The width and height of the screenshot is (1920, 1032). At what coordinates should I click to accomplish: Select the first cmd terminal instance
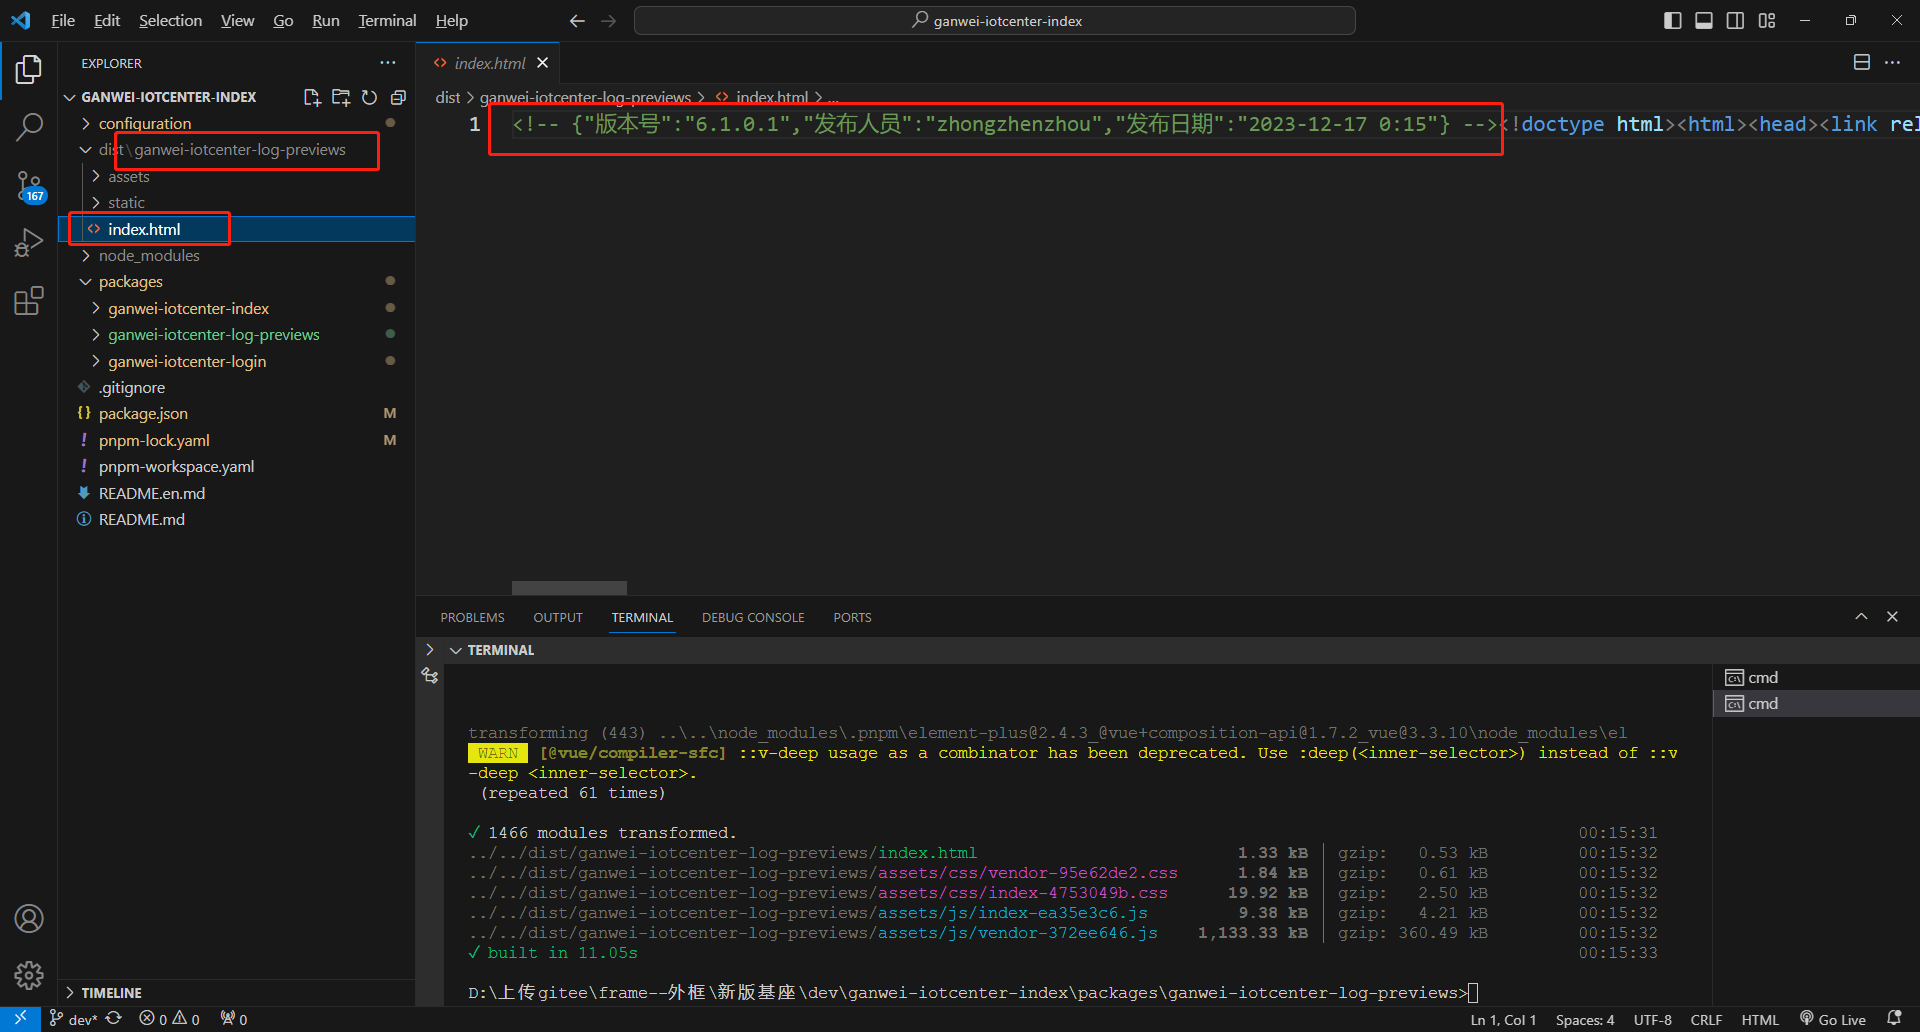(x=1816, y=677)
